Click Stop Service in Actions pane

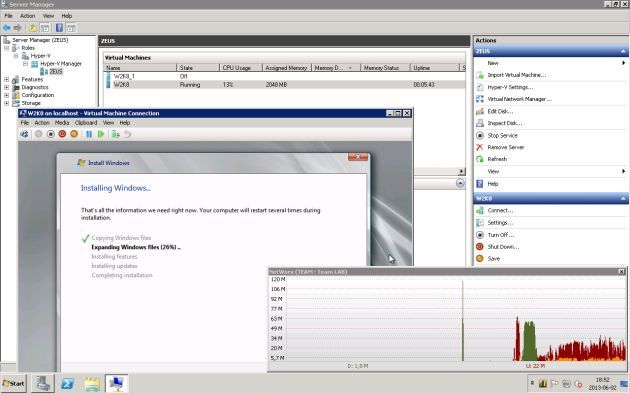click(x=502, y=135)
